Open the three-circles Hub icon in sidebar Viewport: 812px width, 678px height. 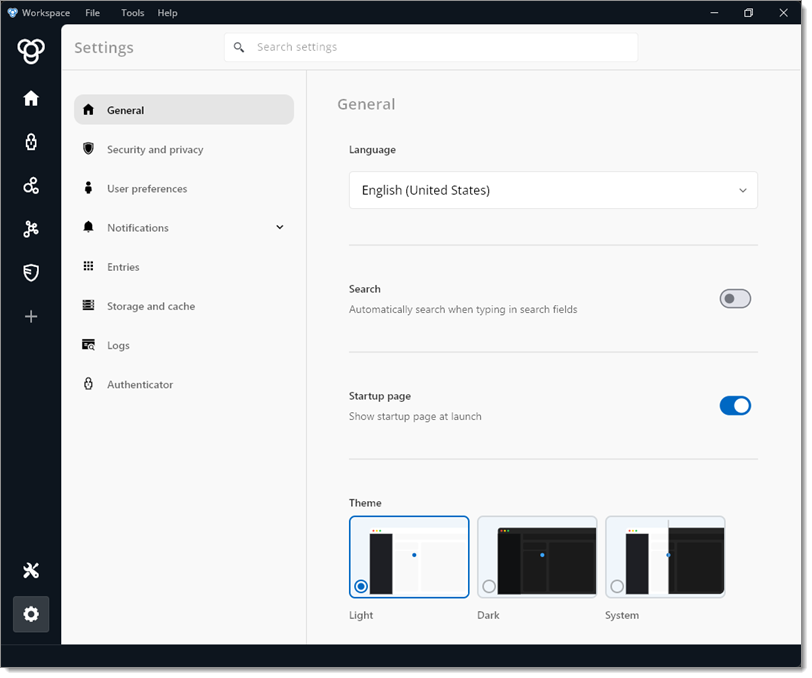click(31, 185)
